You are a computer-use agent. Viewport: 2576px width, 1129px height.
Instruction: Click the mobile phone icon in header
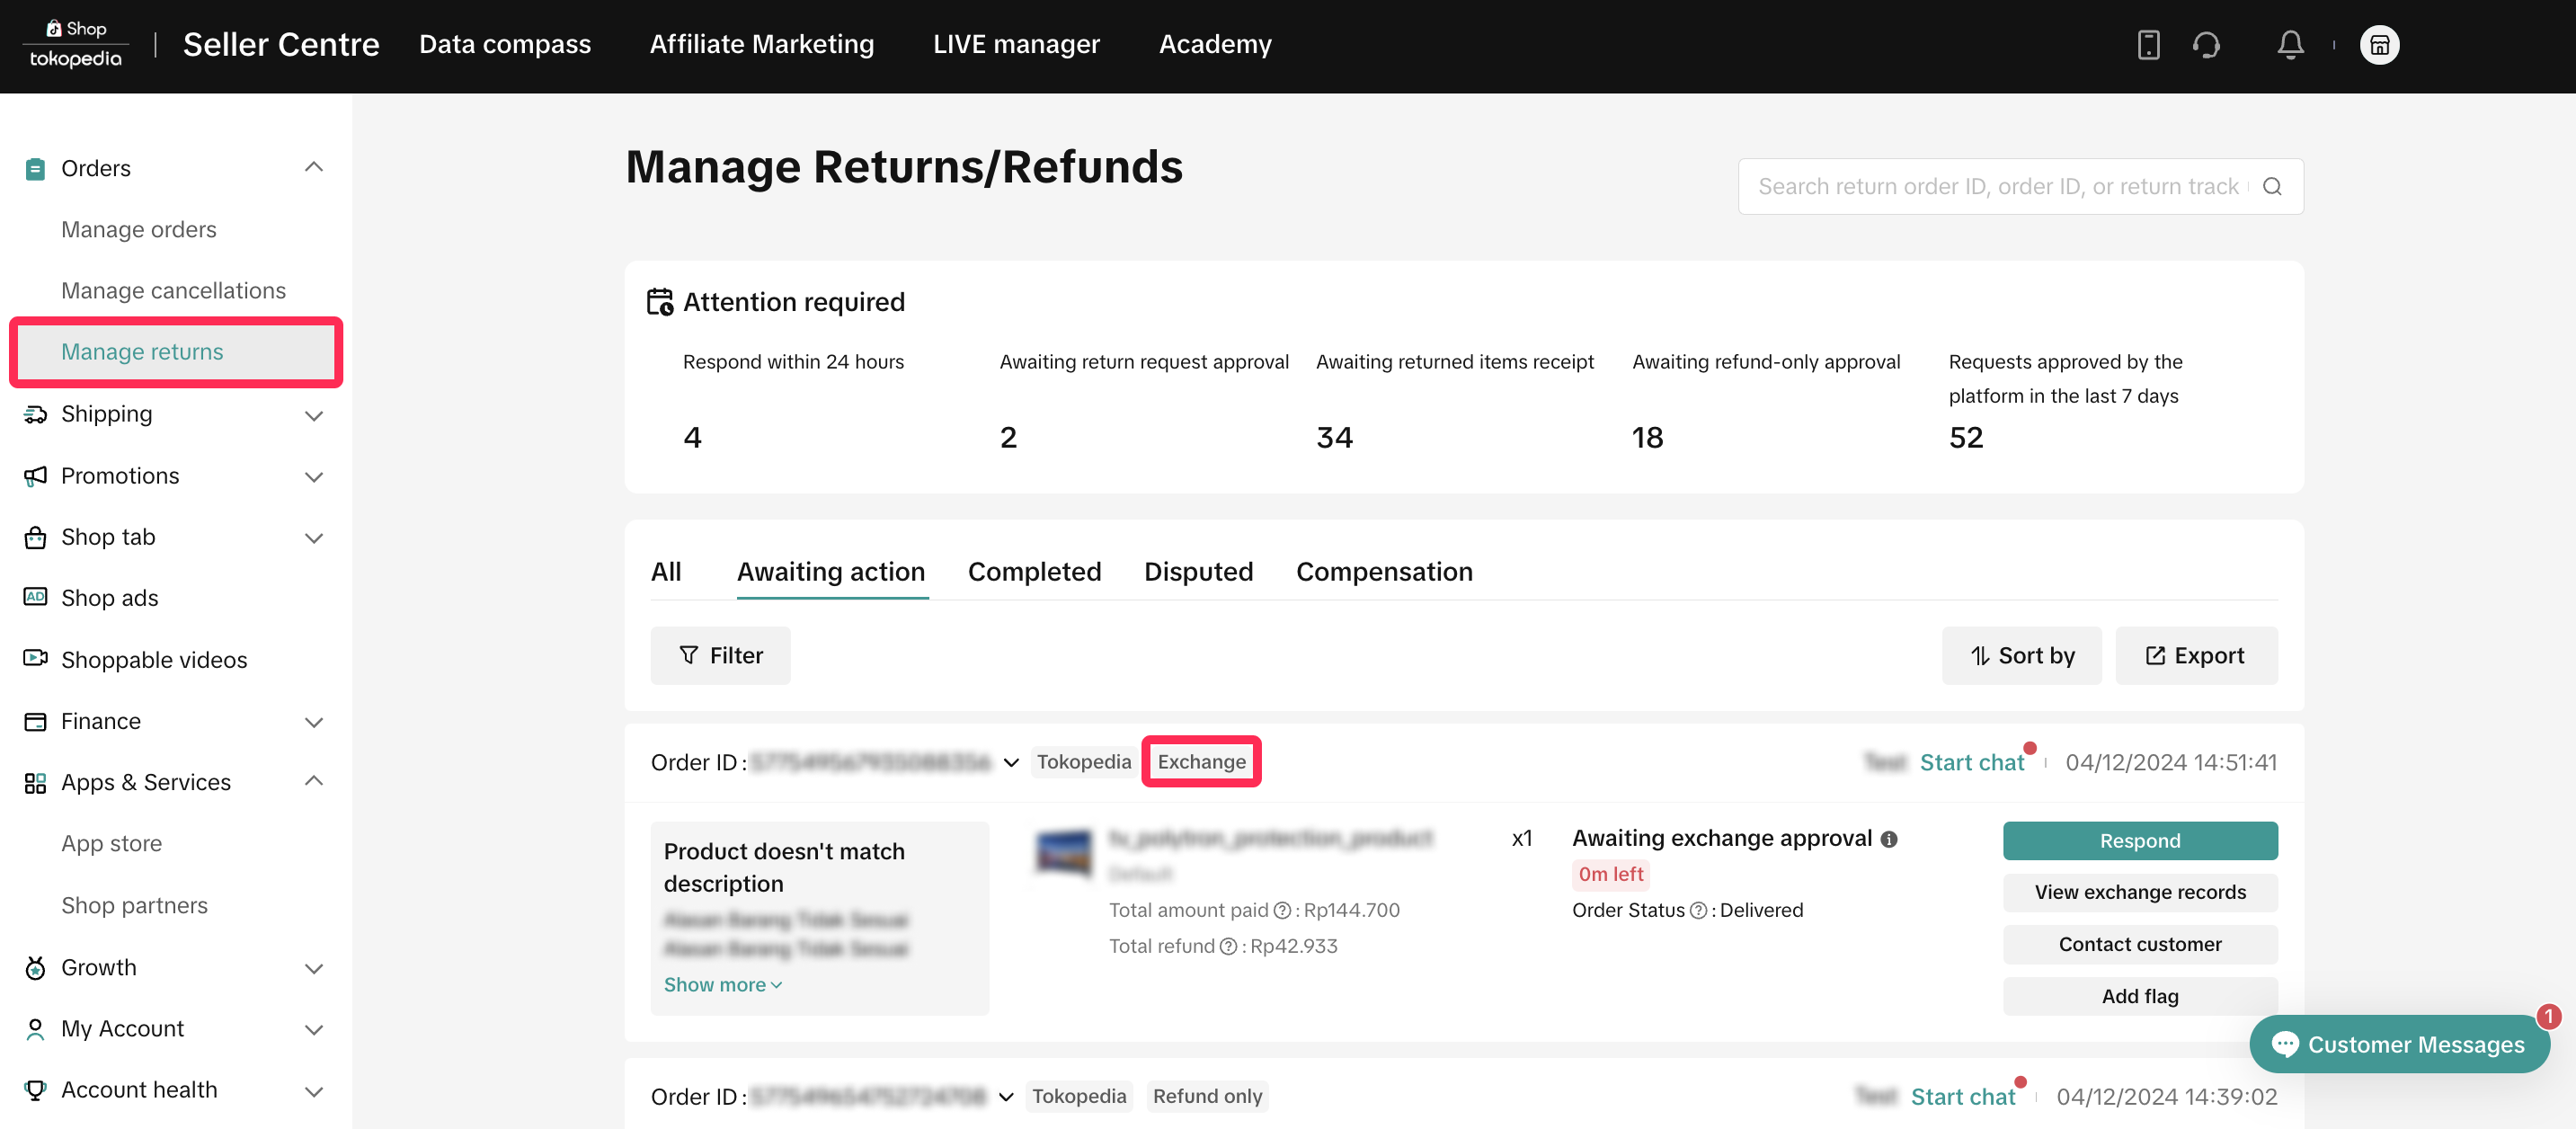[2148, 45]
